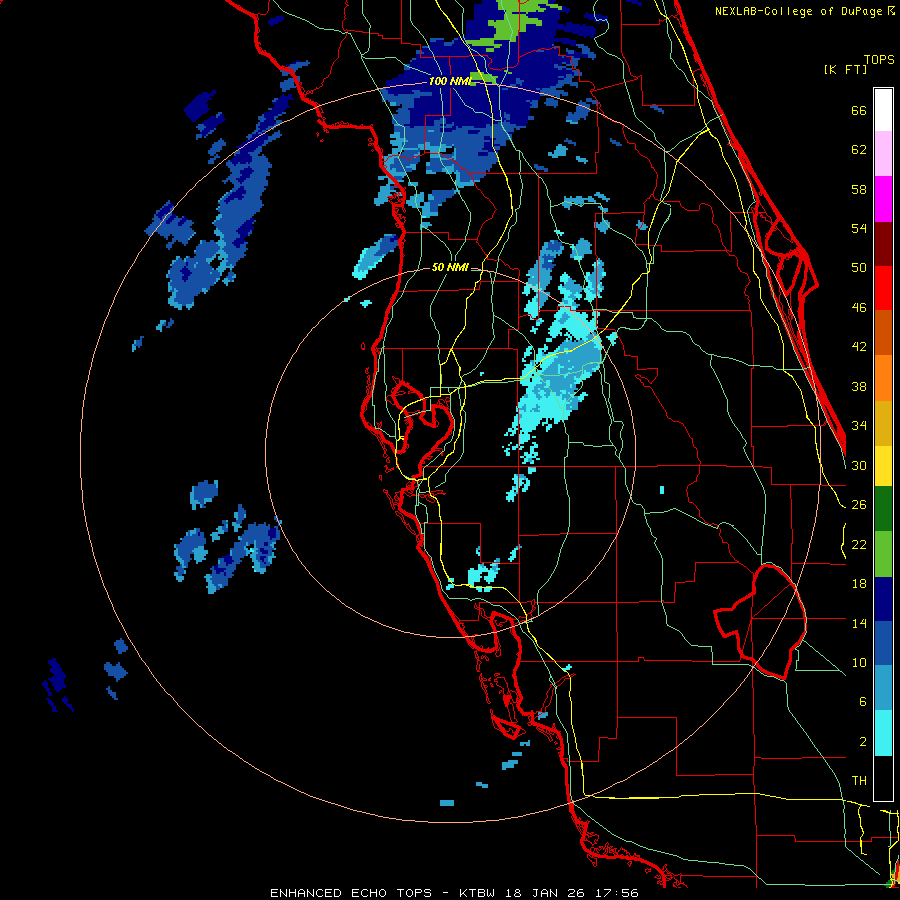Click the legend value 14
Image resolution: width=900 pixels, height=900 pixels.
(859, 623)
